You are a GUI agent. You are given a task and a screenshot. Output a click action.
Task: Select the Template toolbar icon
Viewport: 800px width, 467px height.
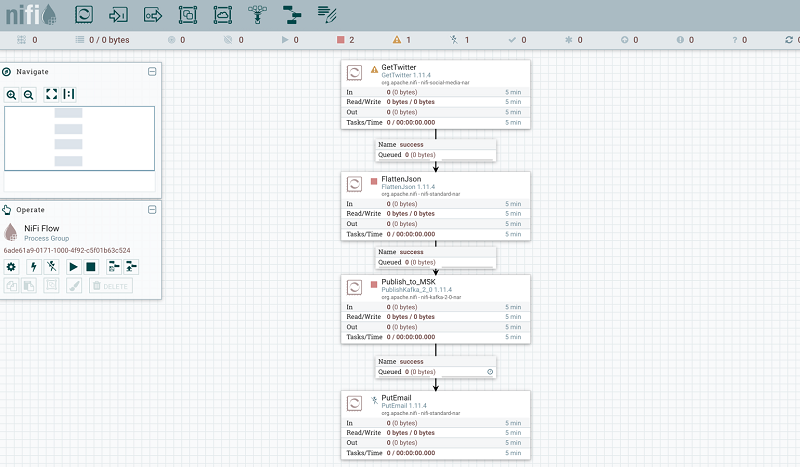point(292,15)
